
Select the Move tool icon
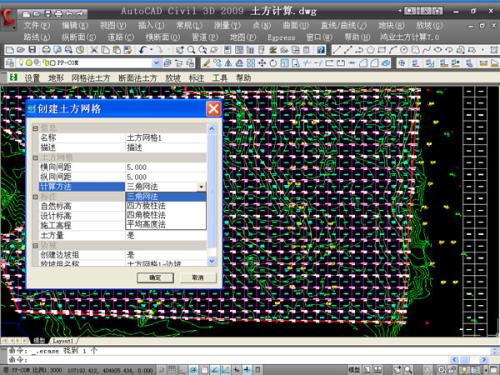click(x=262, y=63)
